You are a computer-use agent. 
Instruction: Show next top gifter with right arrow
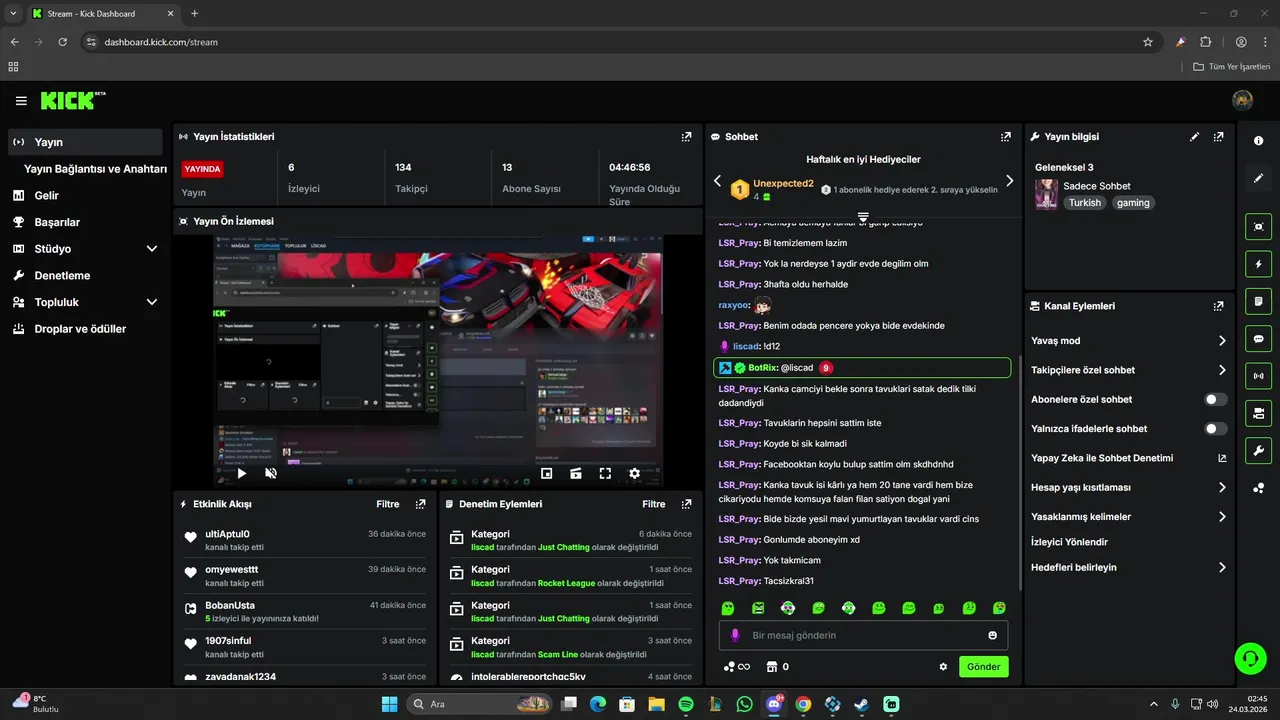pyautogui.click(x=1009, y=181)
